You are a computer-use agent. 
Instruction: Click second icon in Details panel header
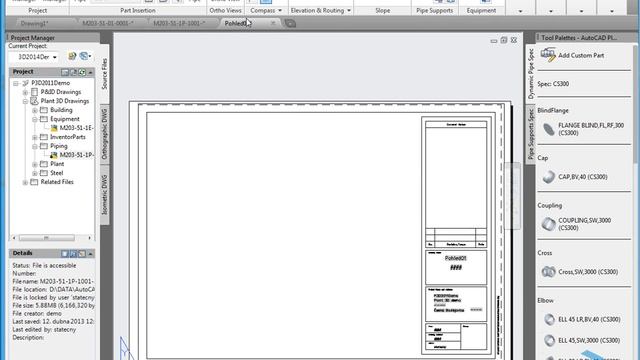click(x=73, y=254)
